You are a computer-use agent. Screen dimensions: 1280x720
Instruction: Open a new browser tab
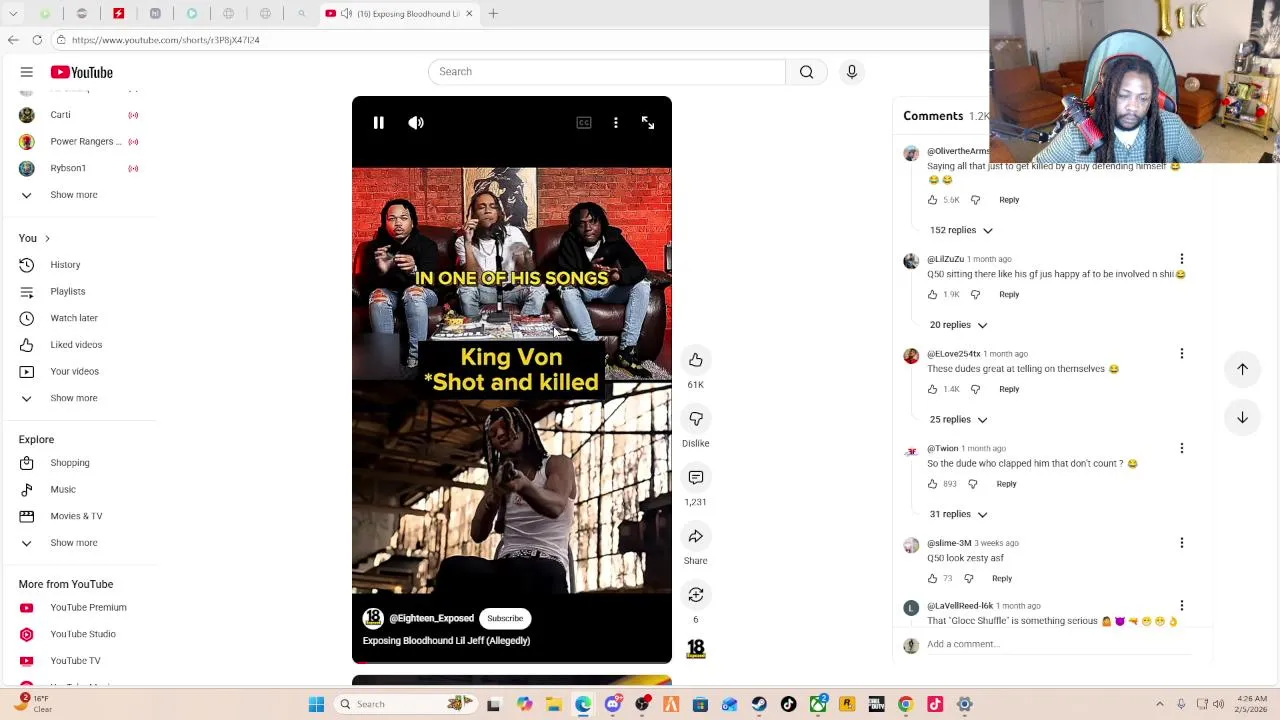[x=493, y=13]
